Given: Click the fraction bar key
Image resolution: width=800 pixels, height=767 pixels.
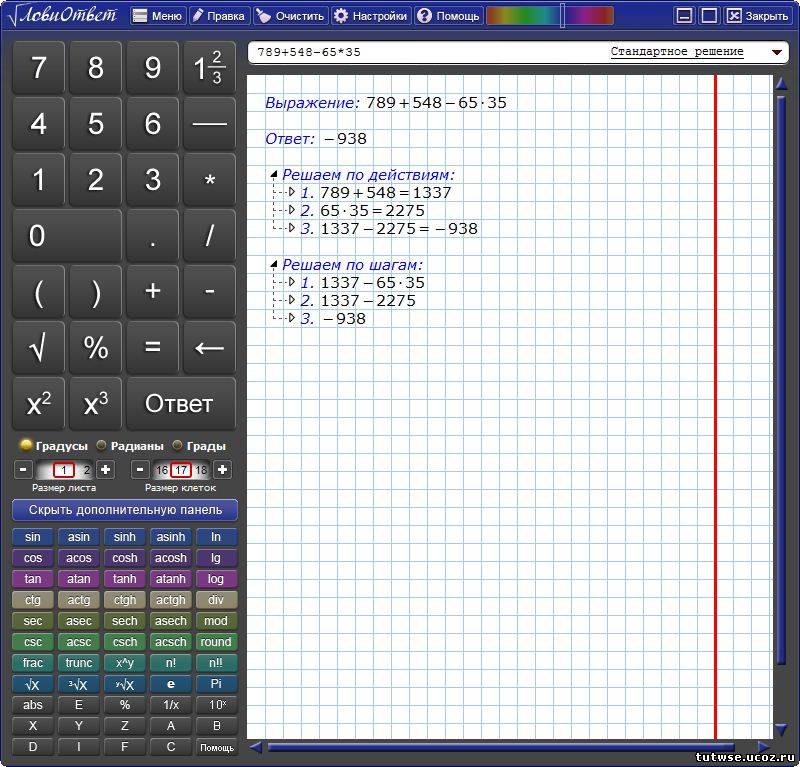Looking at the screenshot, I should (209, 123).
